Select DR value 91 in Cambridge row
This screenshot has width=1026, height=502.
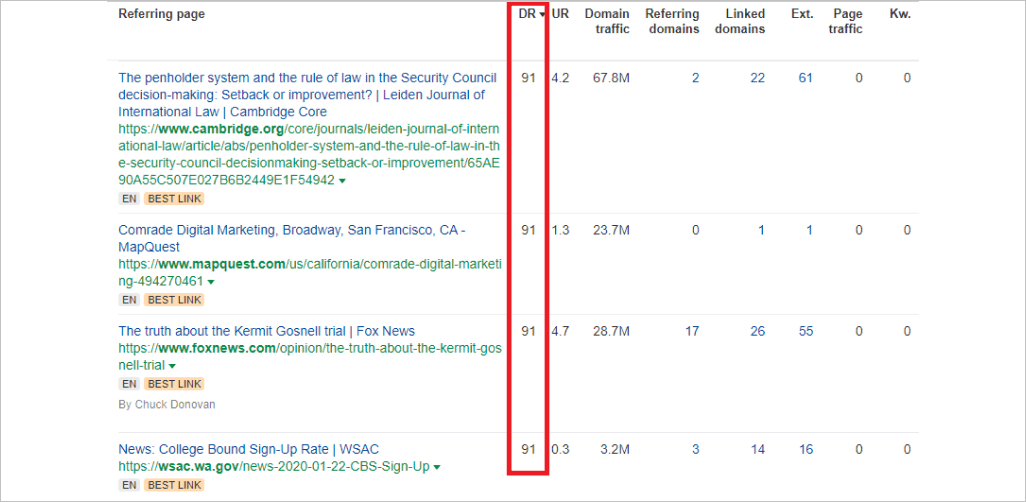528,79
